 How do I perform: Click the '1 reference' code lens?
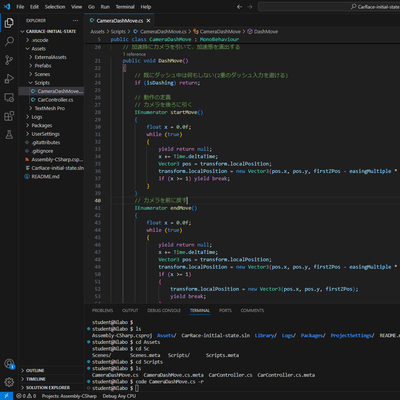[x=134, y=54]
